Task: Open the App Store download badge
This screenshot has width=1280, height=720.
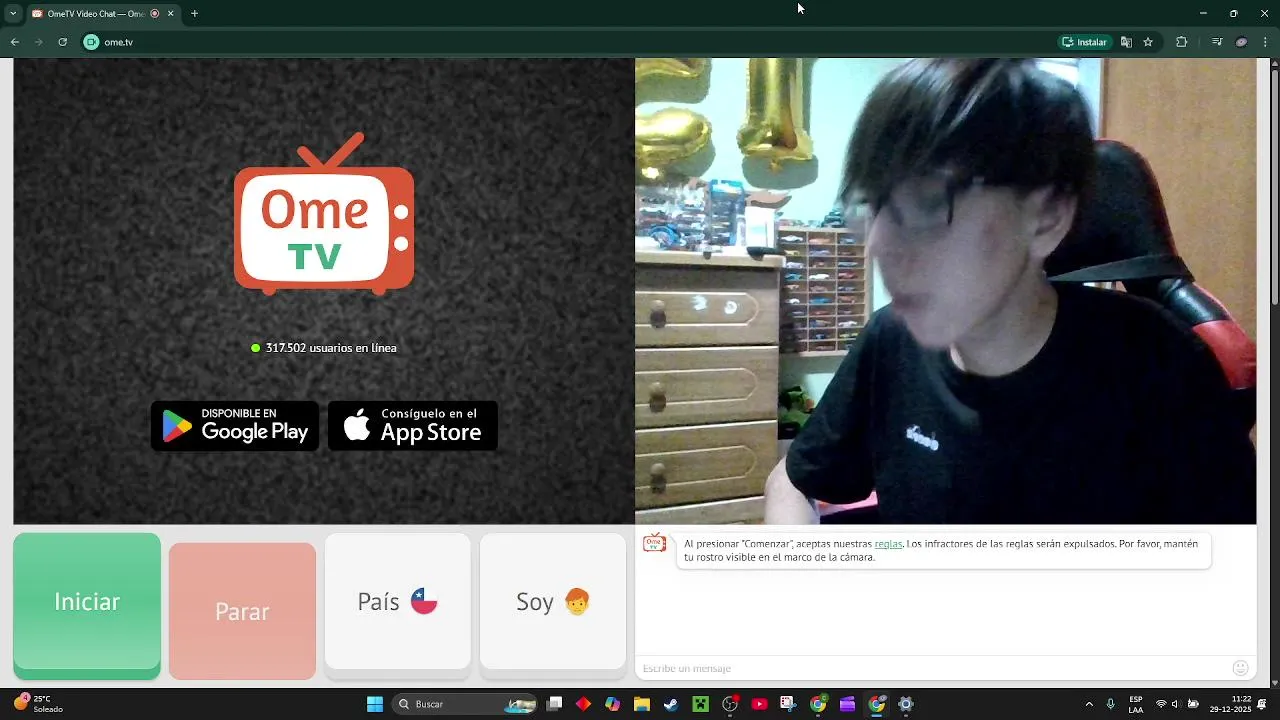Action: point(413,426)
